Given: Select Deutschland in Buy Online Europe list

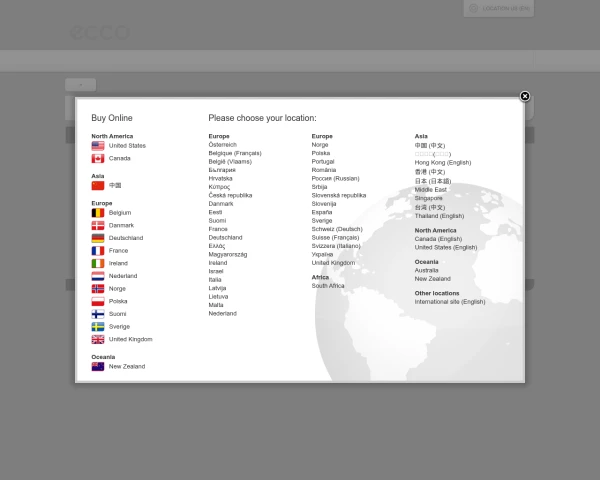Looking at the screenshot, I should (126, 238).
